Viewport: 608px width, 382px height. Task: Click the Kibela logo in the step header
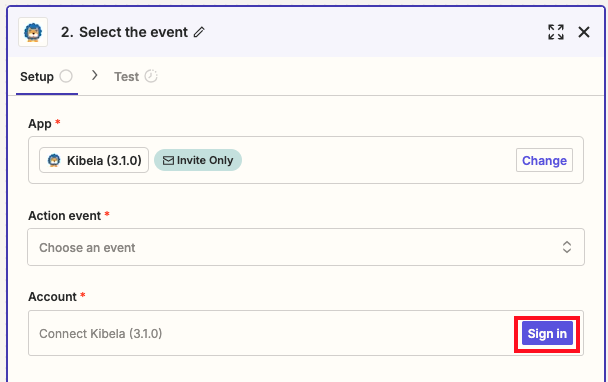(x=33, y=32)
